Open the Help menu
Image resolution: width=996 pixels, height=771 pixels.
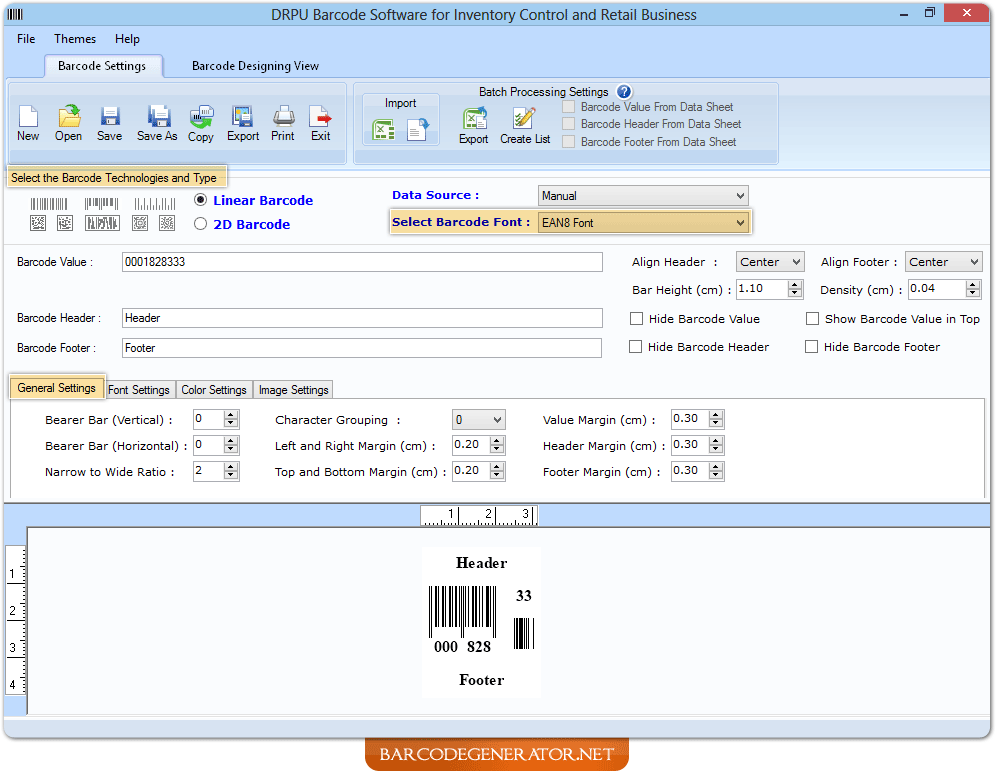coord(127,39)
